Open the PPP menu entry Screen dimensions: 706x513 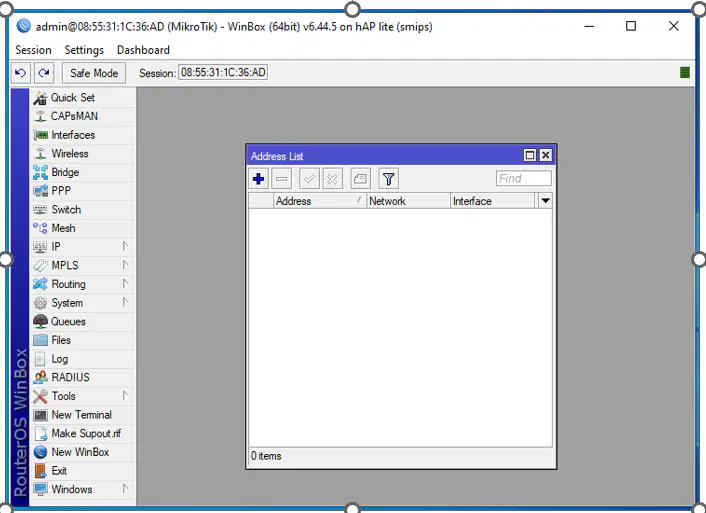click(x=83, y=191)
